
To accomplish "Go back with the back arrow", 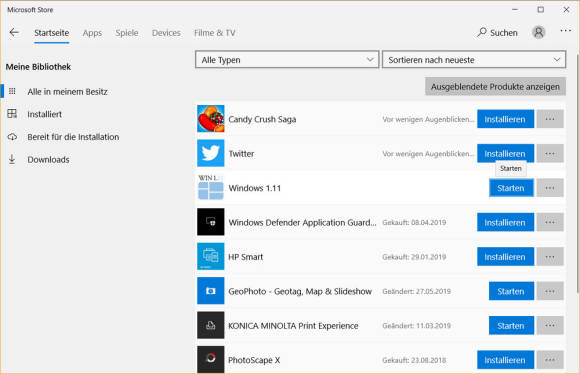I will point(14,33).
